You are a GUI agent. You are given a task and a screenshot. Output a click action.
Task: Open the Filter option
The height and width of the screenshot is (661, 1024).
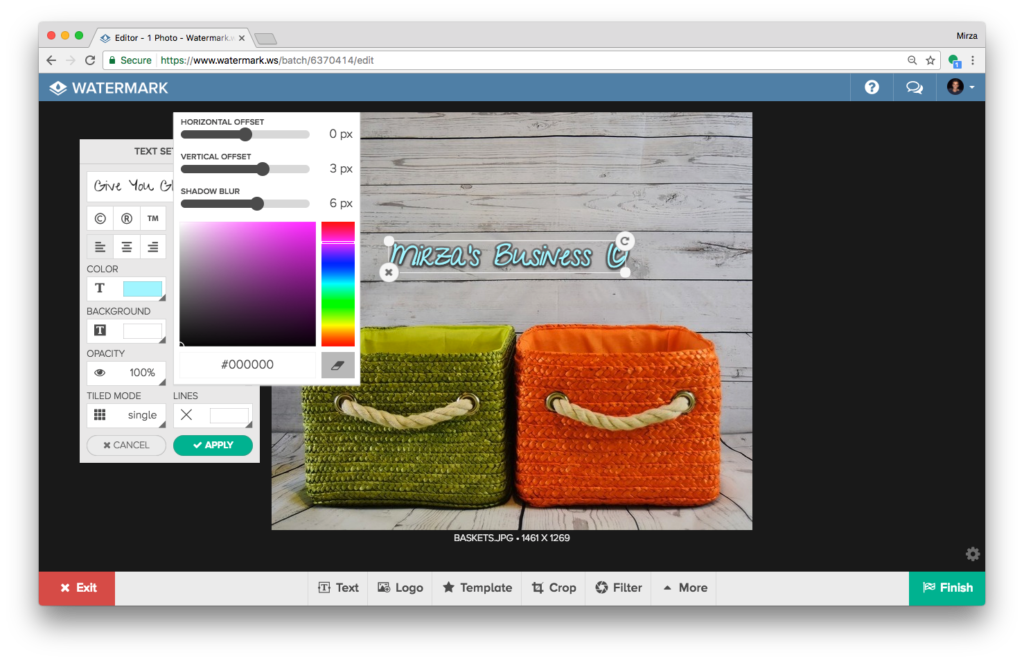click(x=618, y=588)
